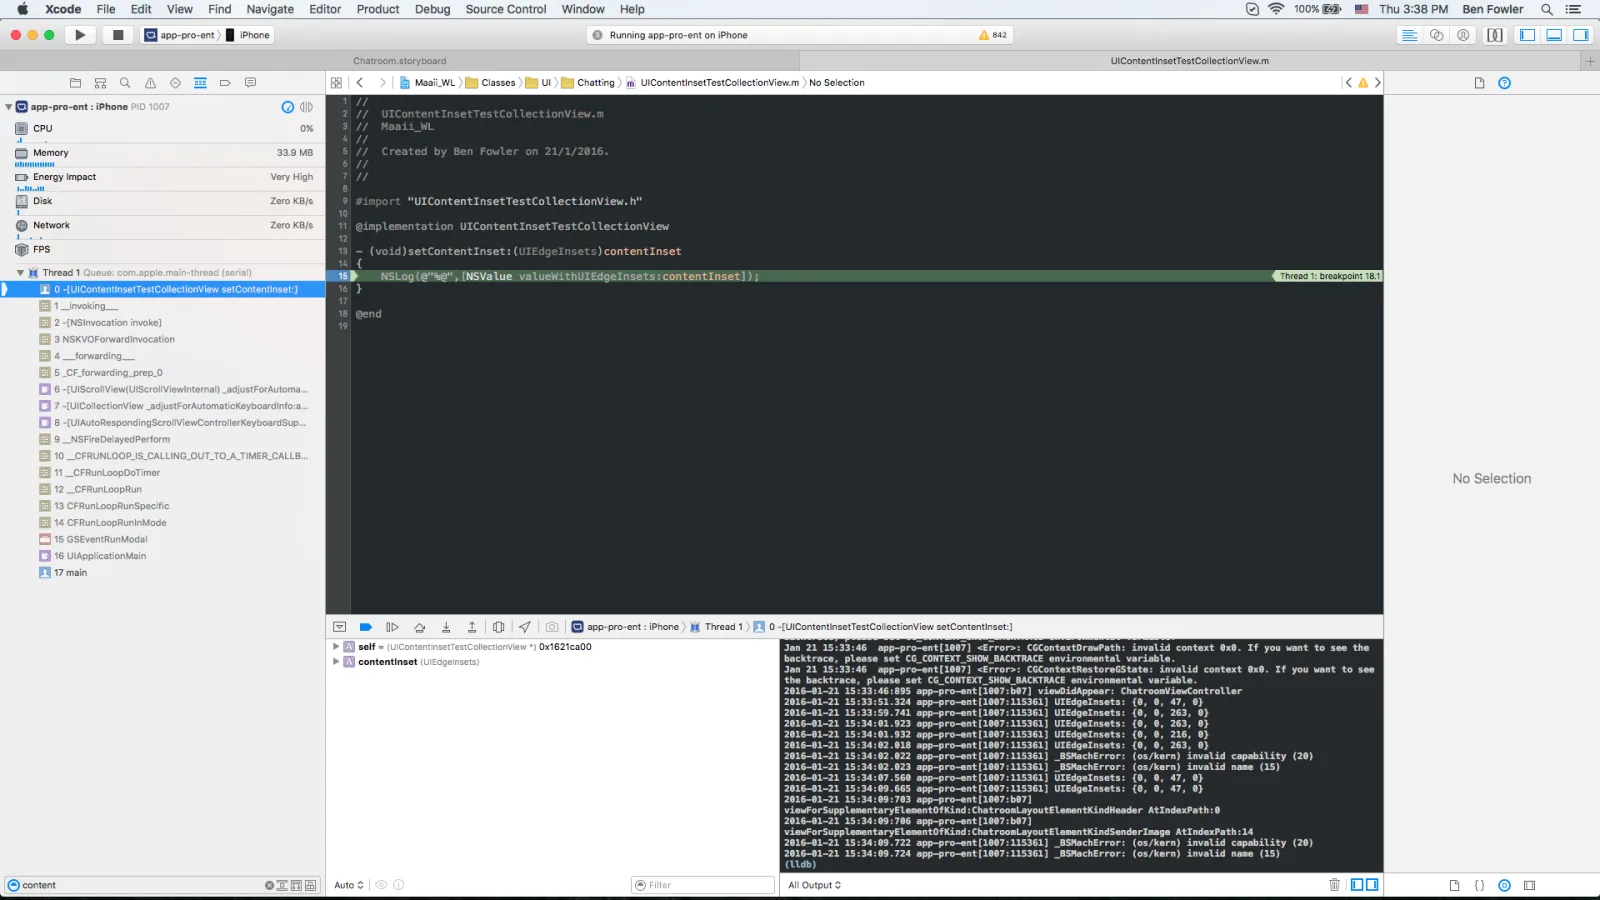This screenshot has width=1600, height=900.
Task: Click the Simulate Location arrow icon
Action: point(525,627)
